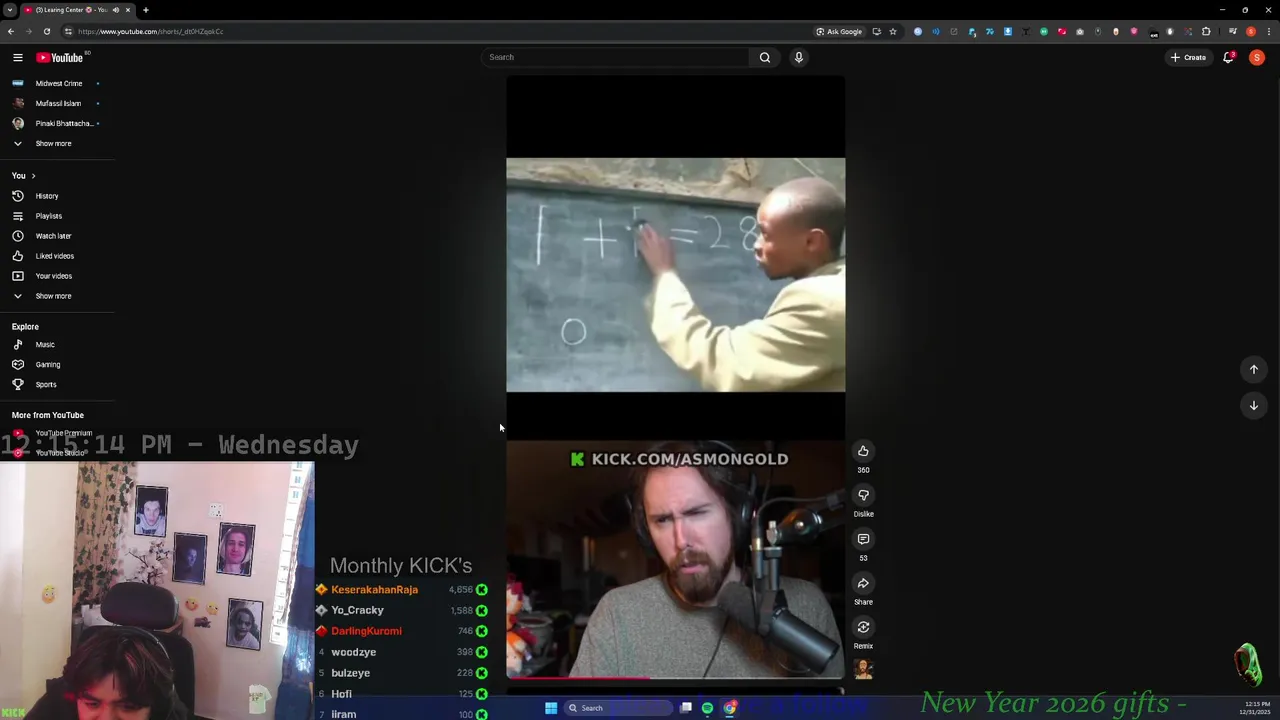View site information icon in address bar
This screenshot has width=1280, height=720.
point(68,31)
